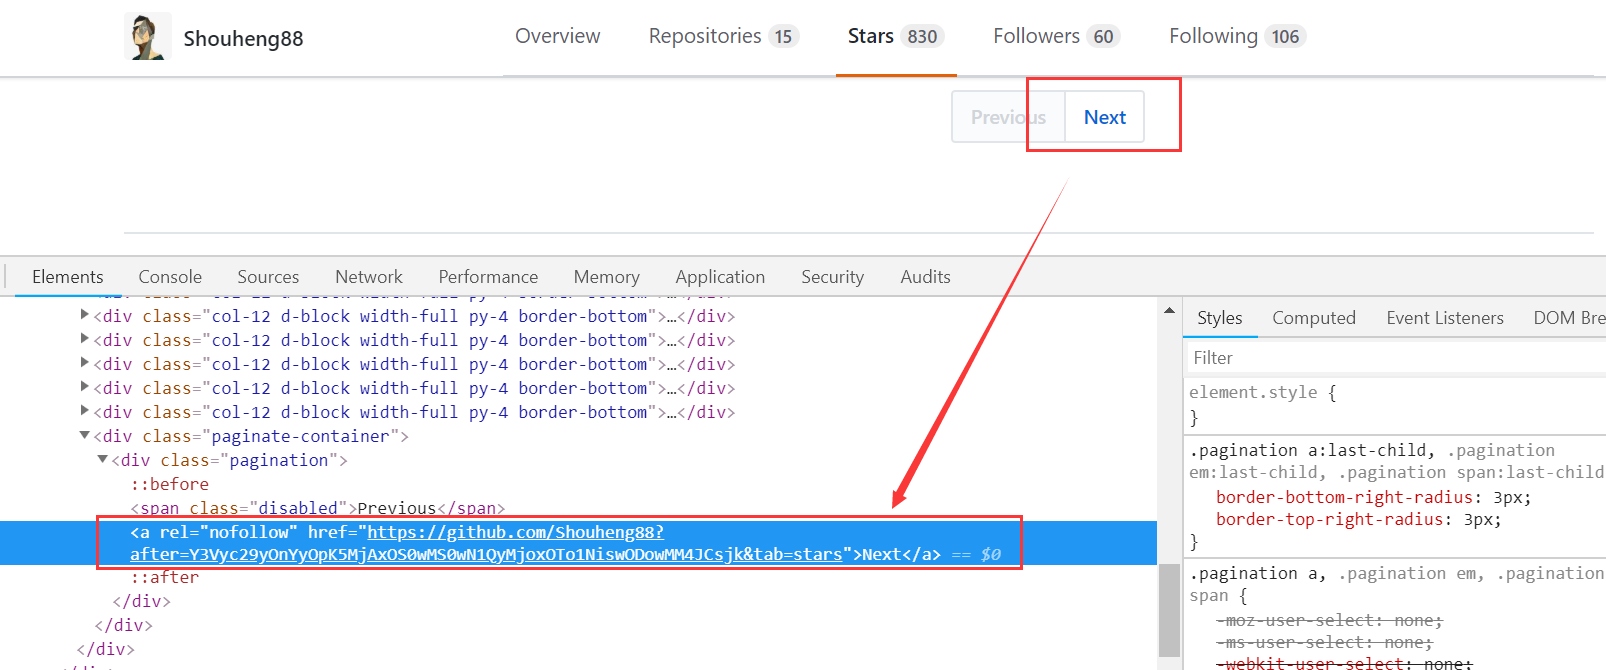Screen dimensions: 1606x670
Task: Open the DevTools Audits panel
Action: click(x=925, y=277)
